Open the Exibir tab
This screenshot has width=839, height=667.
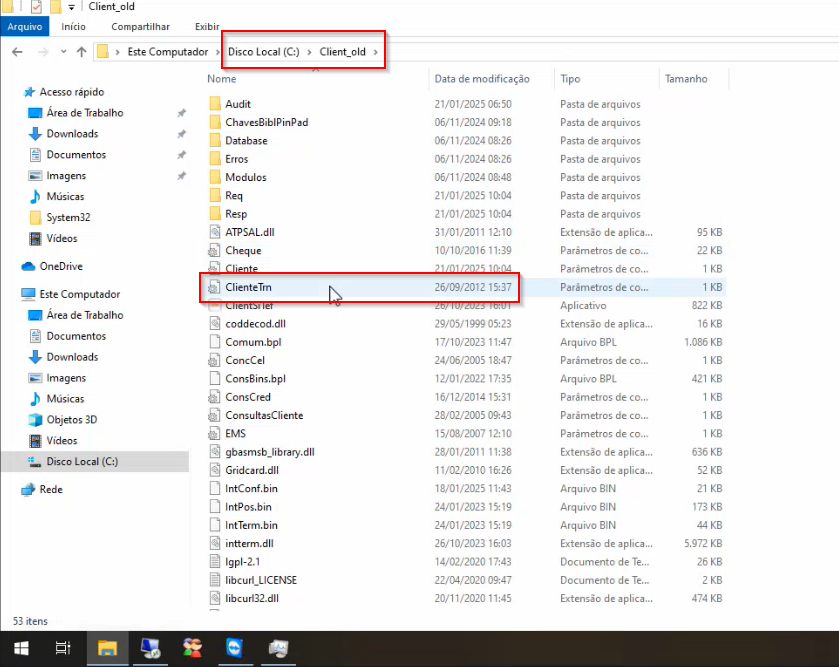coord(207,27)
